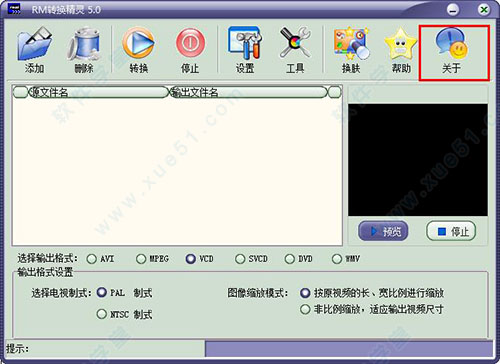The image size is (500, 364).
Task: Close the RM转换精灵 window
Action: coord(484,9)
